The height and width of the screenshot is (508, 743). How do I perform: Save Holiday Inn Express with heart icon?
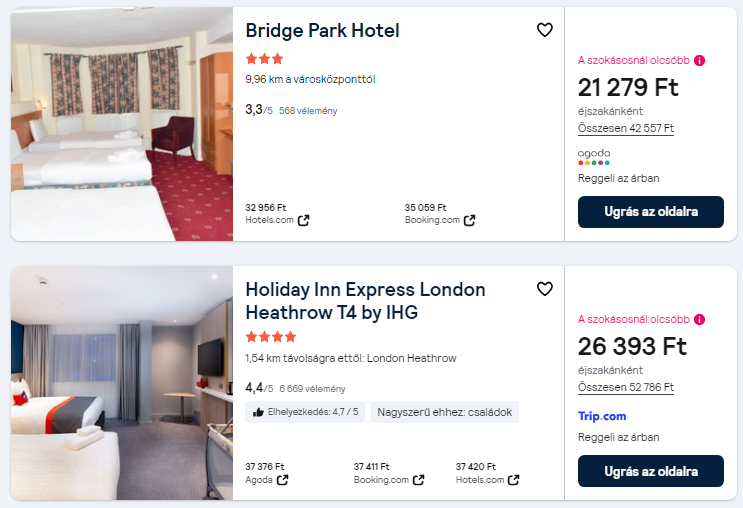(x=545, y=289)
